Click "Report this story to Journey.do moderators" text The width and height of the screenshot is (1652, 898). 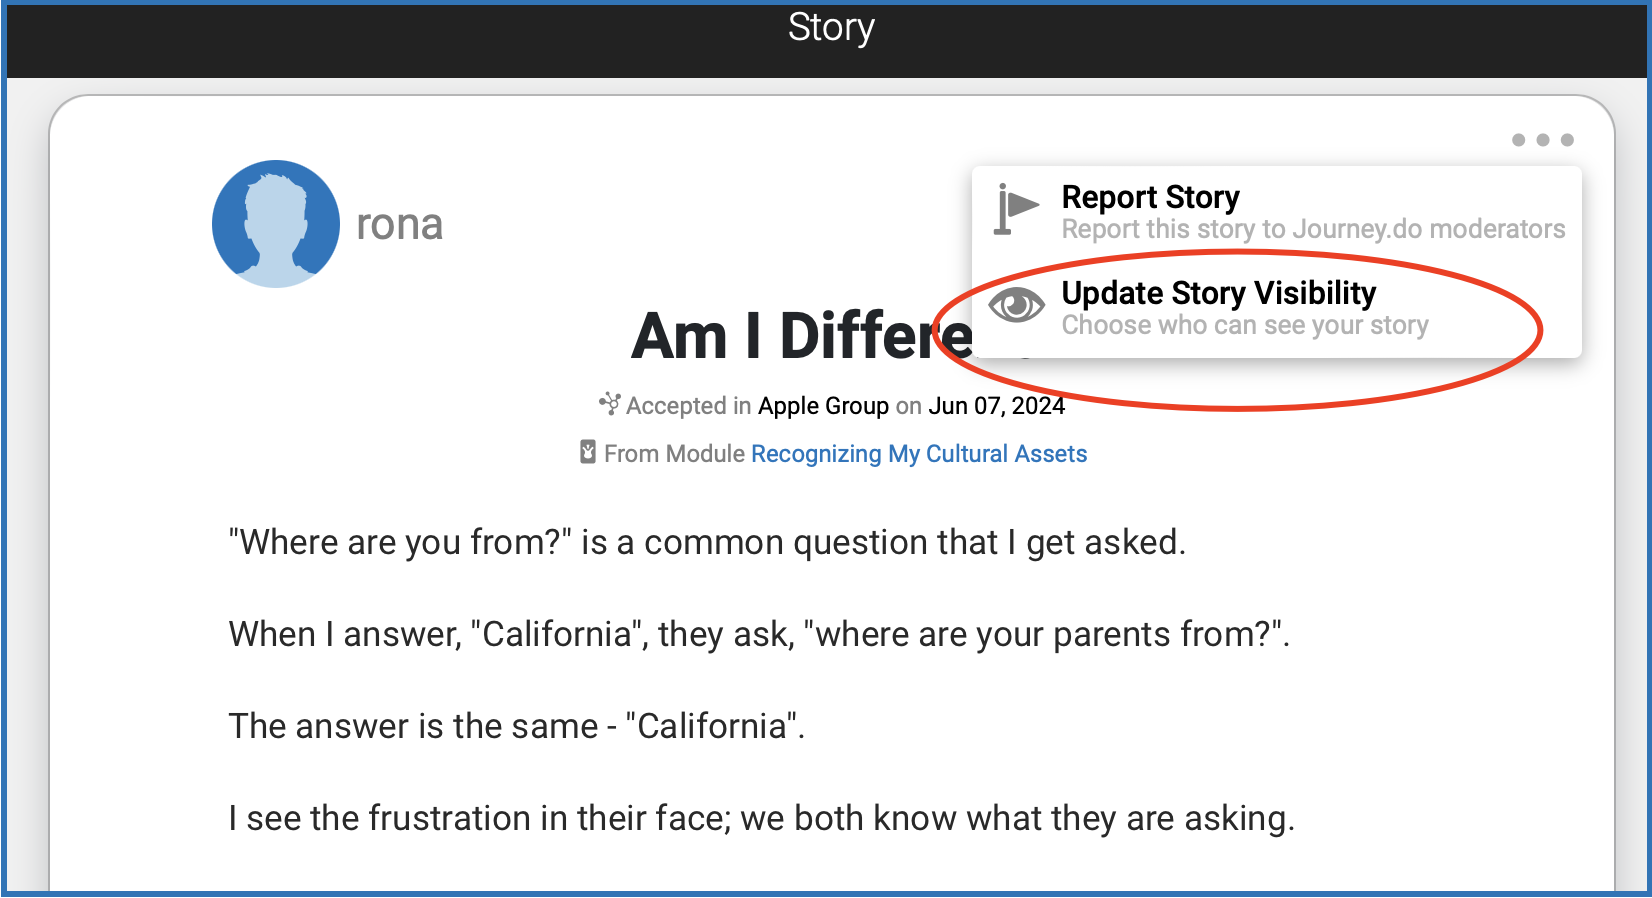(x=1312, y=229)
